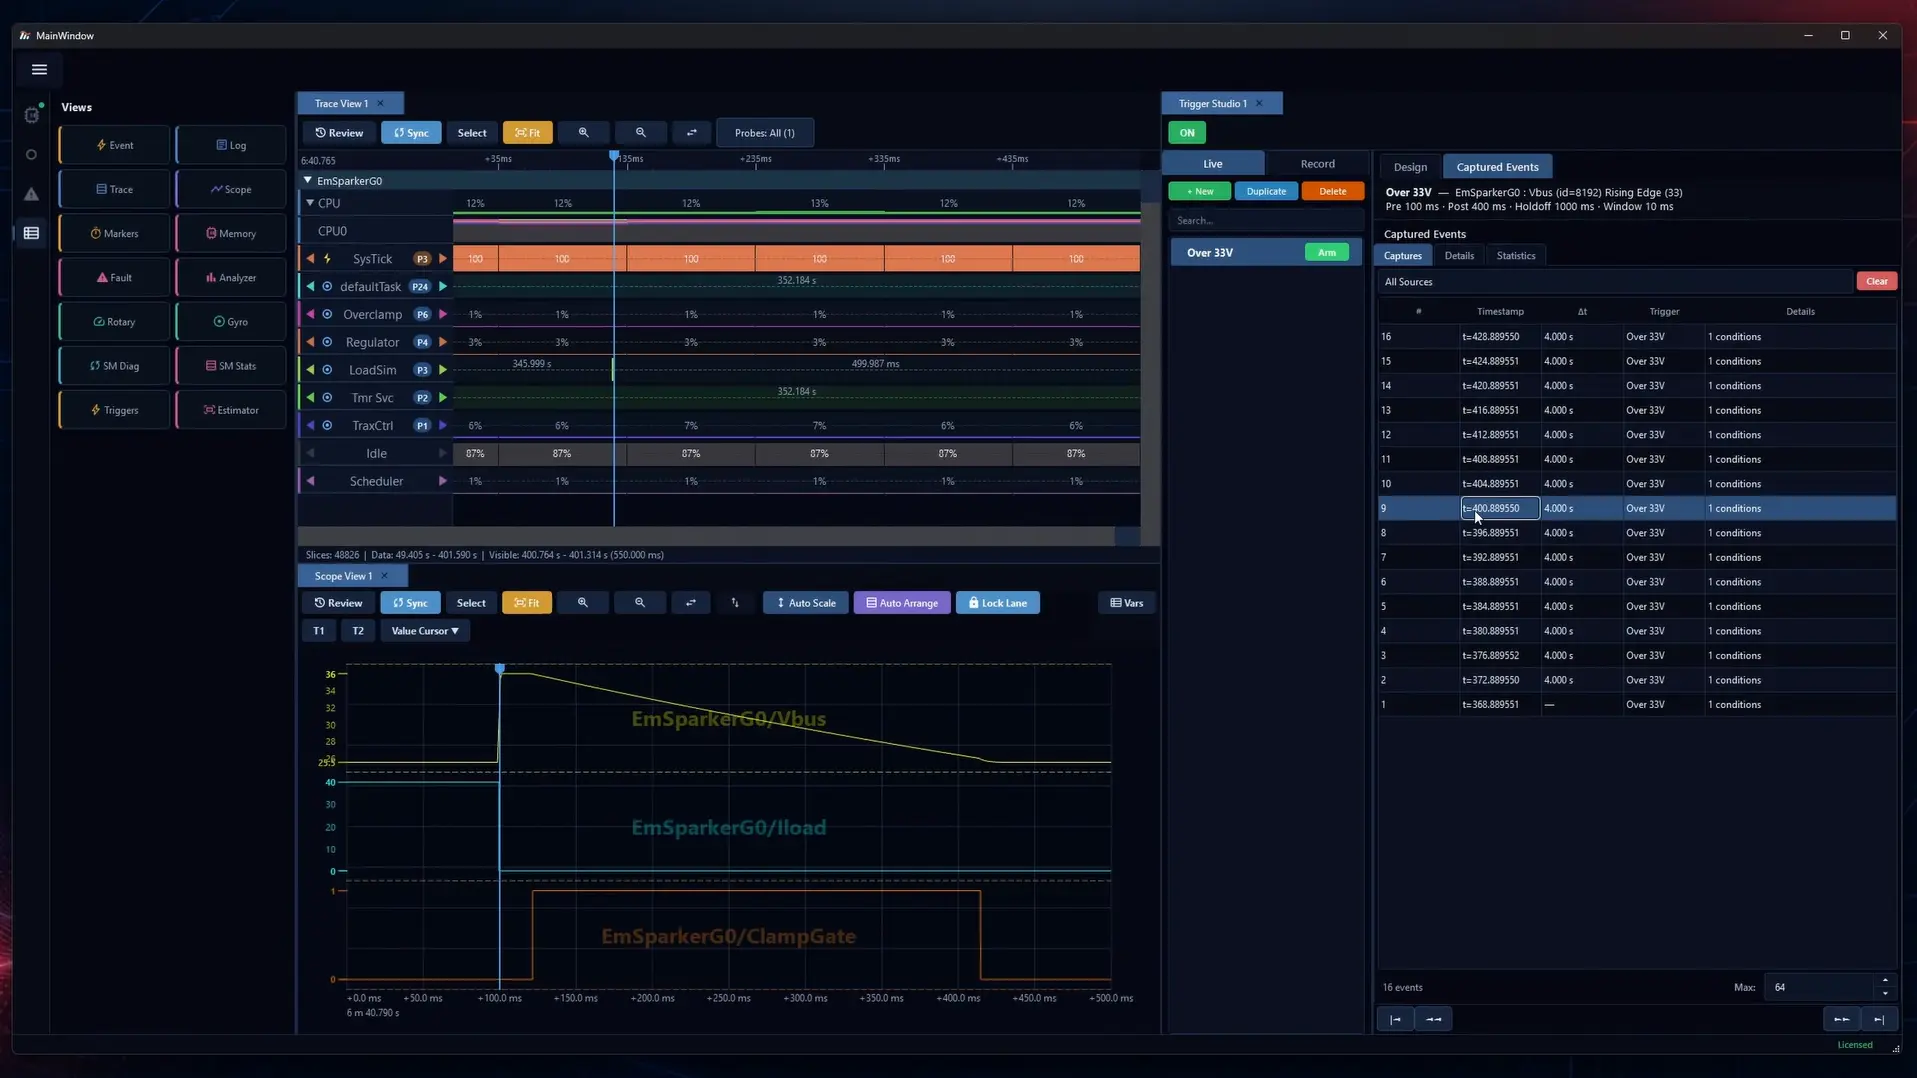
Task: Switch to the Captured Events tab
Action: pyautogui.click(x=1497, y=167)
